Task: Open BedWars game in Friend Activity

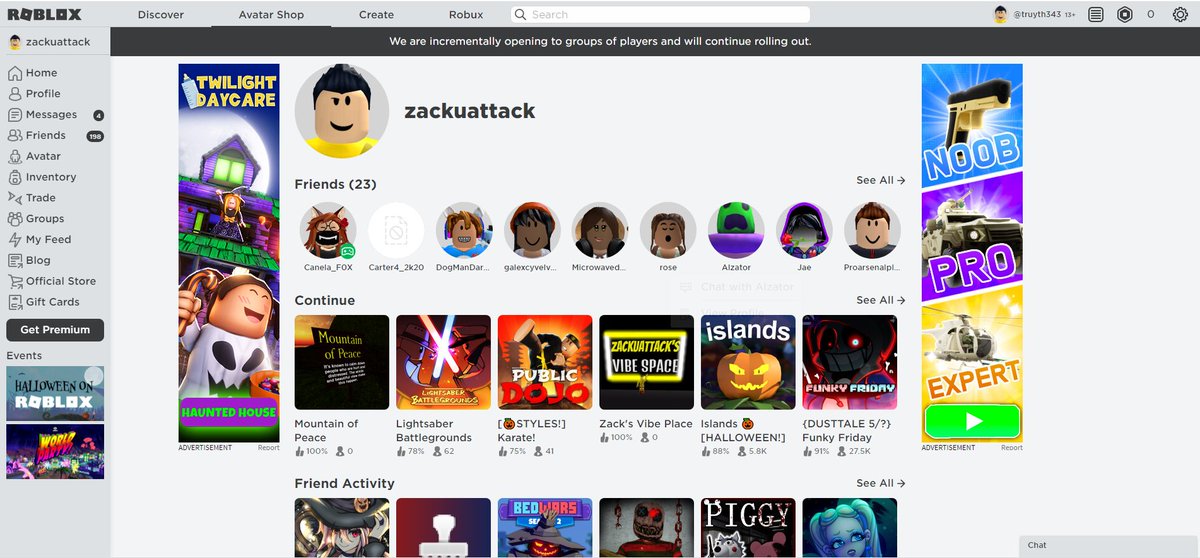Action: point(545,528)
